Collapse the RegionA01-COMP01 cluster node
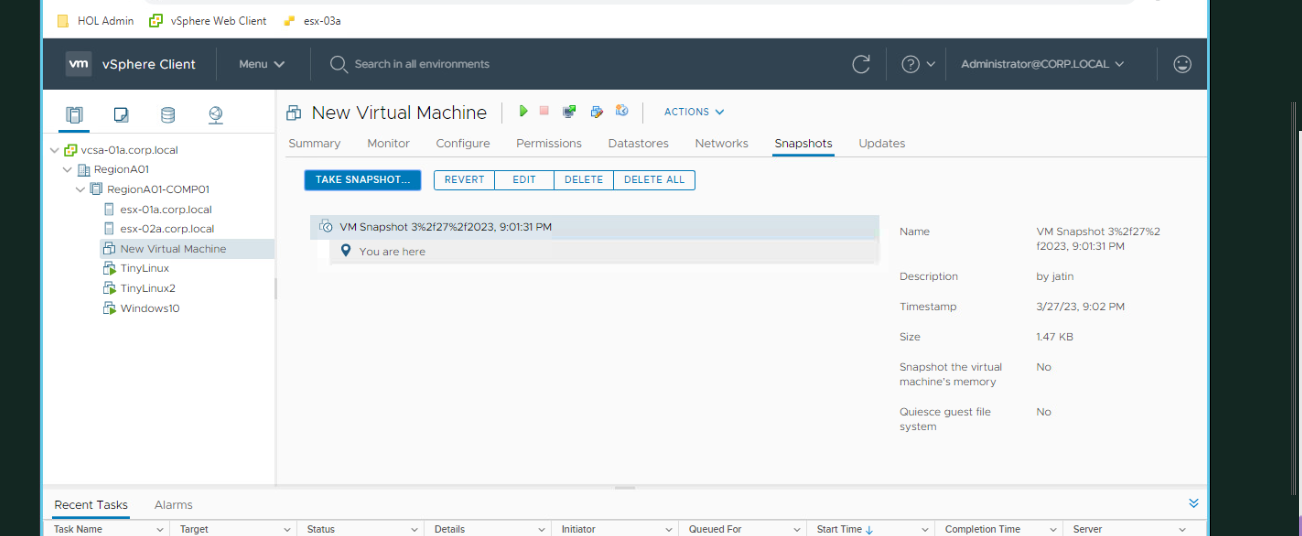 (x=81, y=189)
